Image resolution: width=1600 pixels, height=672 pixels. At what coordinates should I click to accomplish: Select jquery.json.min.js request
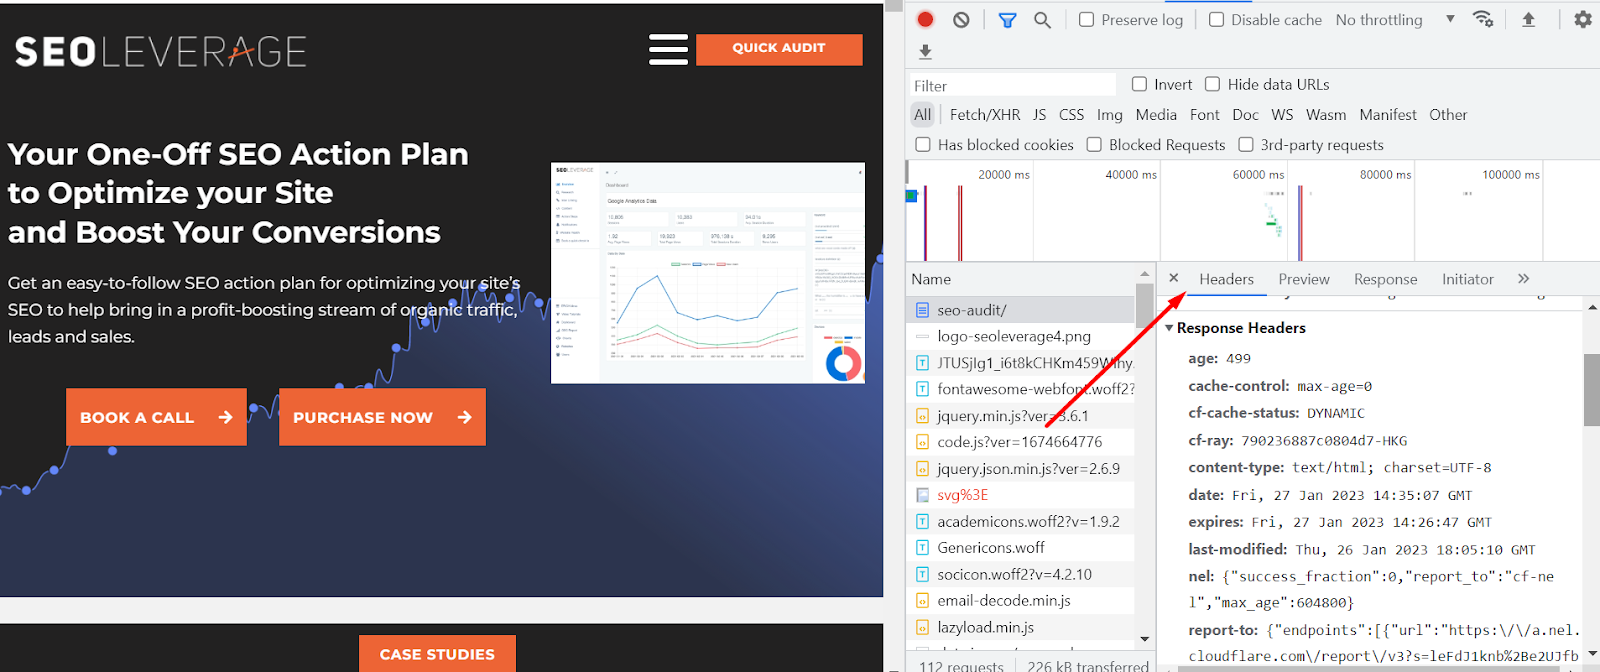pyautogui.click(x=1021, y=468)
